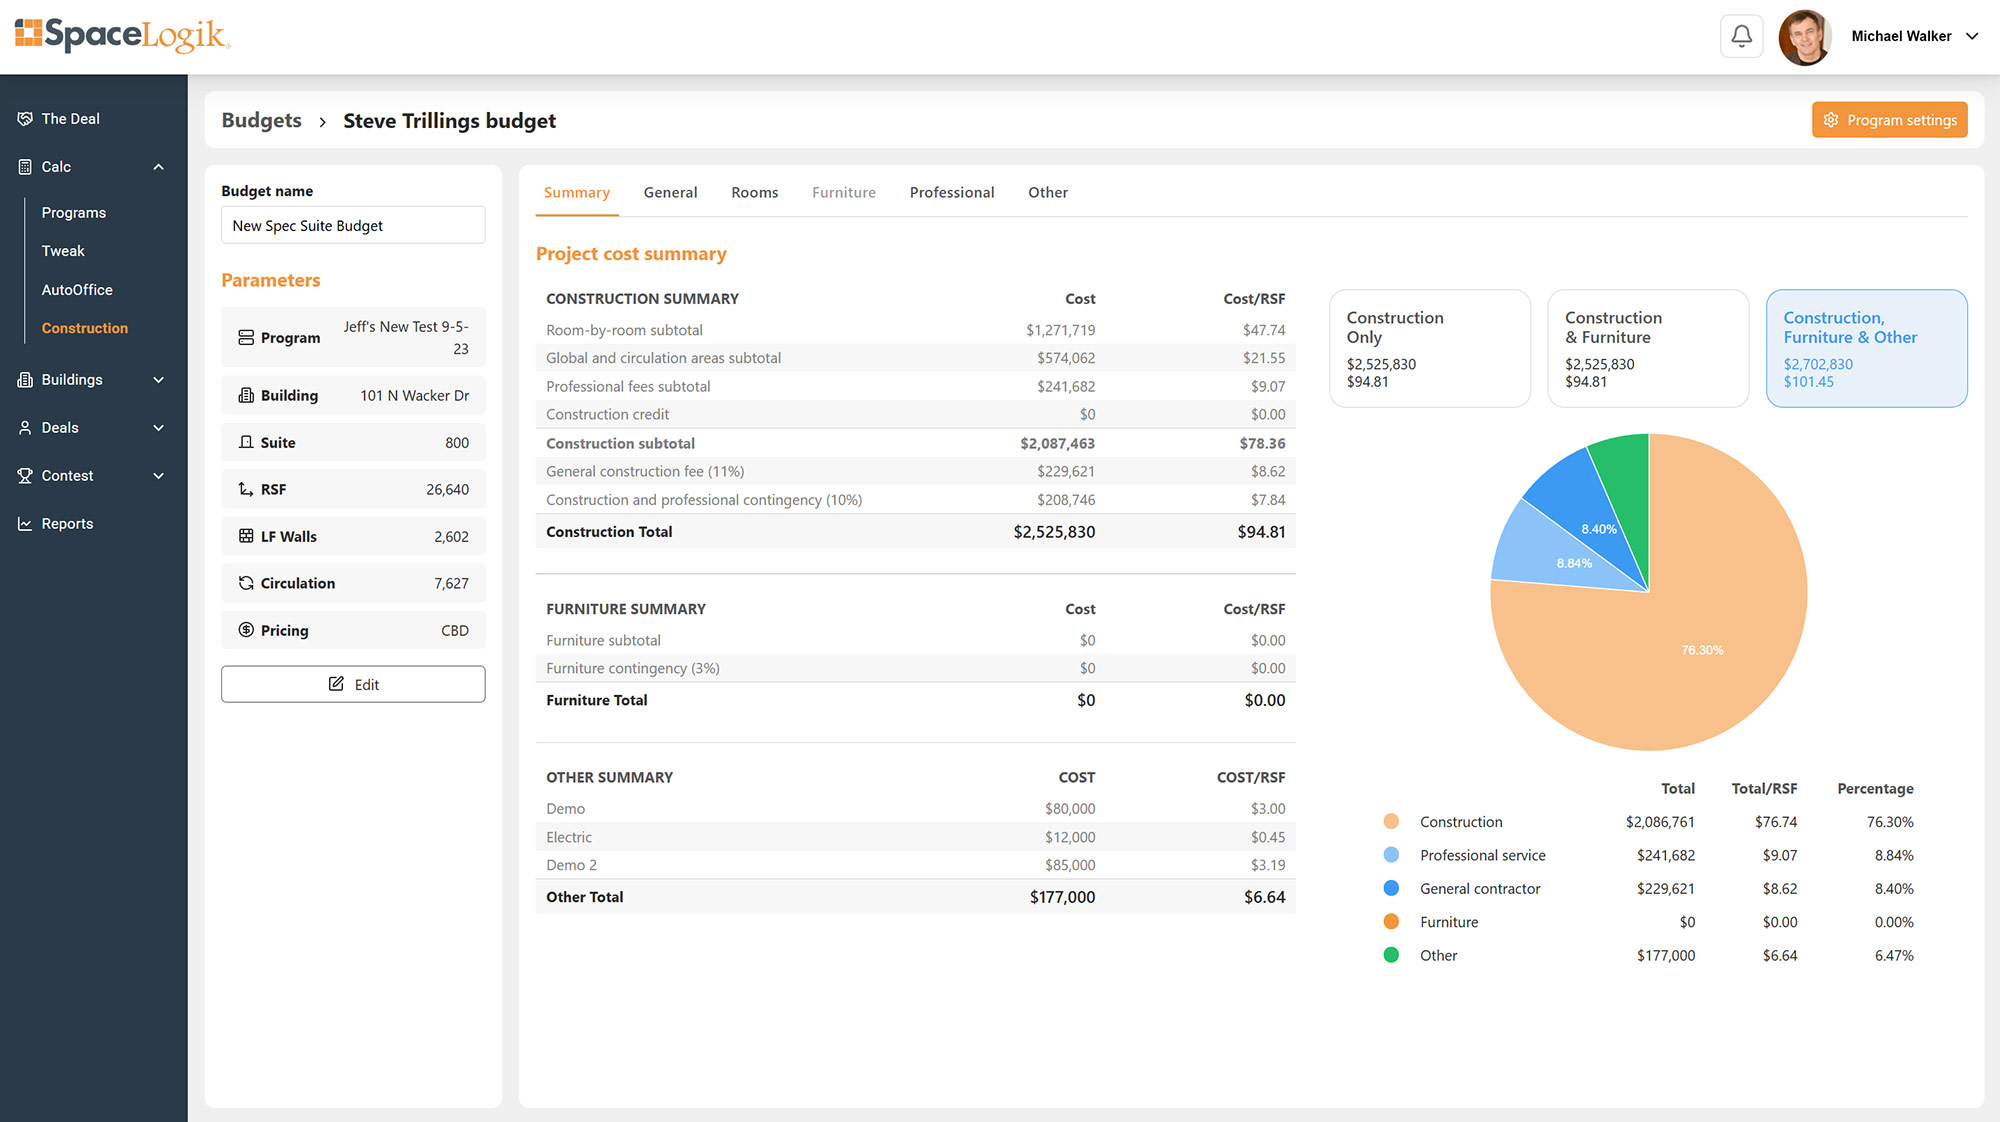2000x1122 pixels.
Task: Click the trophy icon next to Contest
Action: point(25,476)
